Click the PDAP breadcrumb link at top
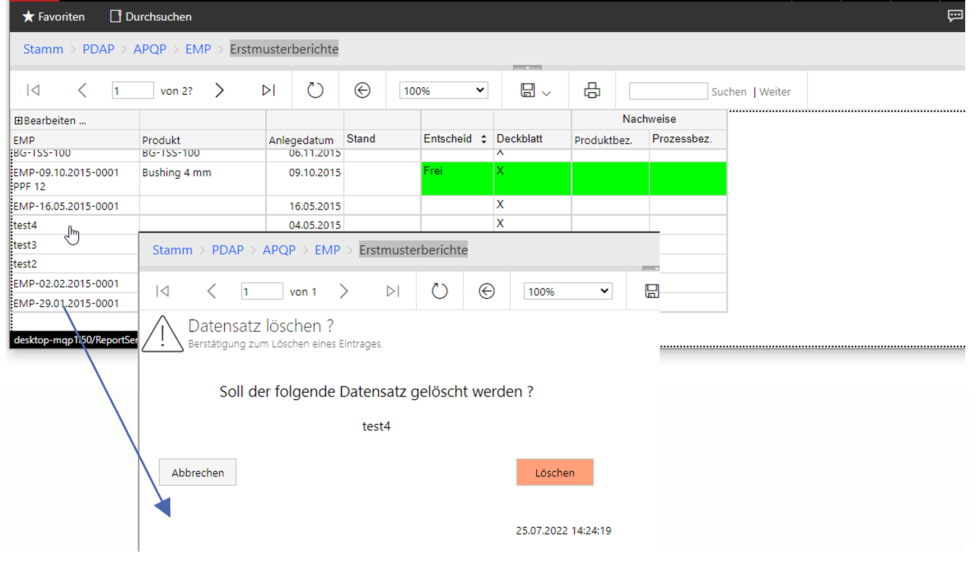The image size is (980, 578). (x=98, y=49)
